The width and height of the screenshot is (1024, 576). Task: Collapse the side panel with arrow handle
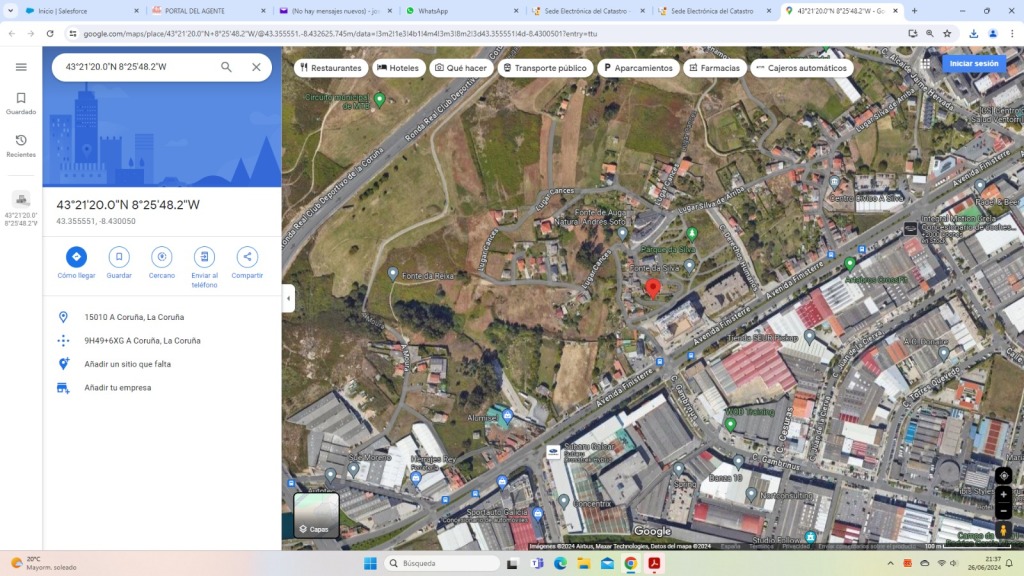[288, 298]
